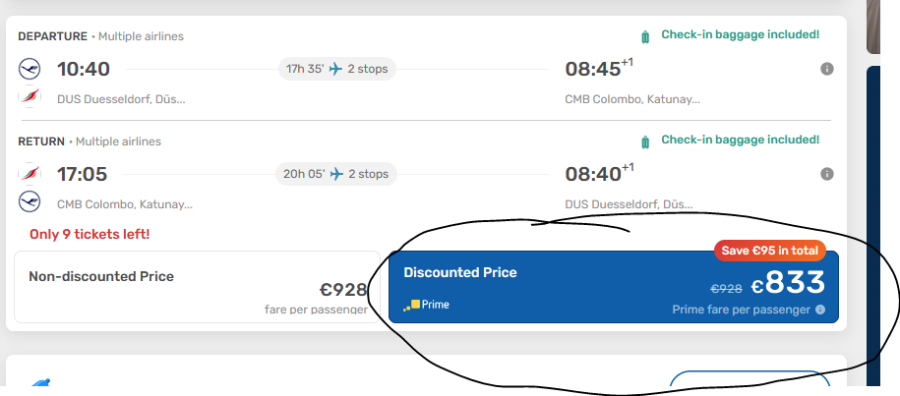This screenshot has height=396, width=900.
Task: Click the Lufthansa logo on departure flight
Action: [x=29, y=69]
